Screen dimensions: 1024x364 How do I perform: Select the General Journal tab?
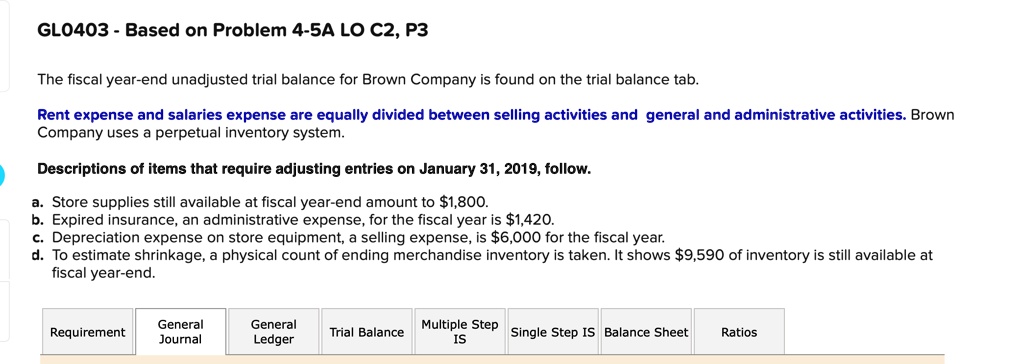pos(180,332)
